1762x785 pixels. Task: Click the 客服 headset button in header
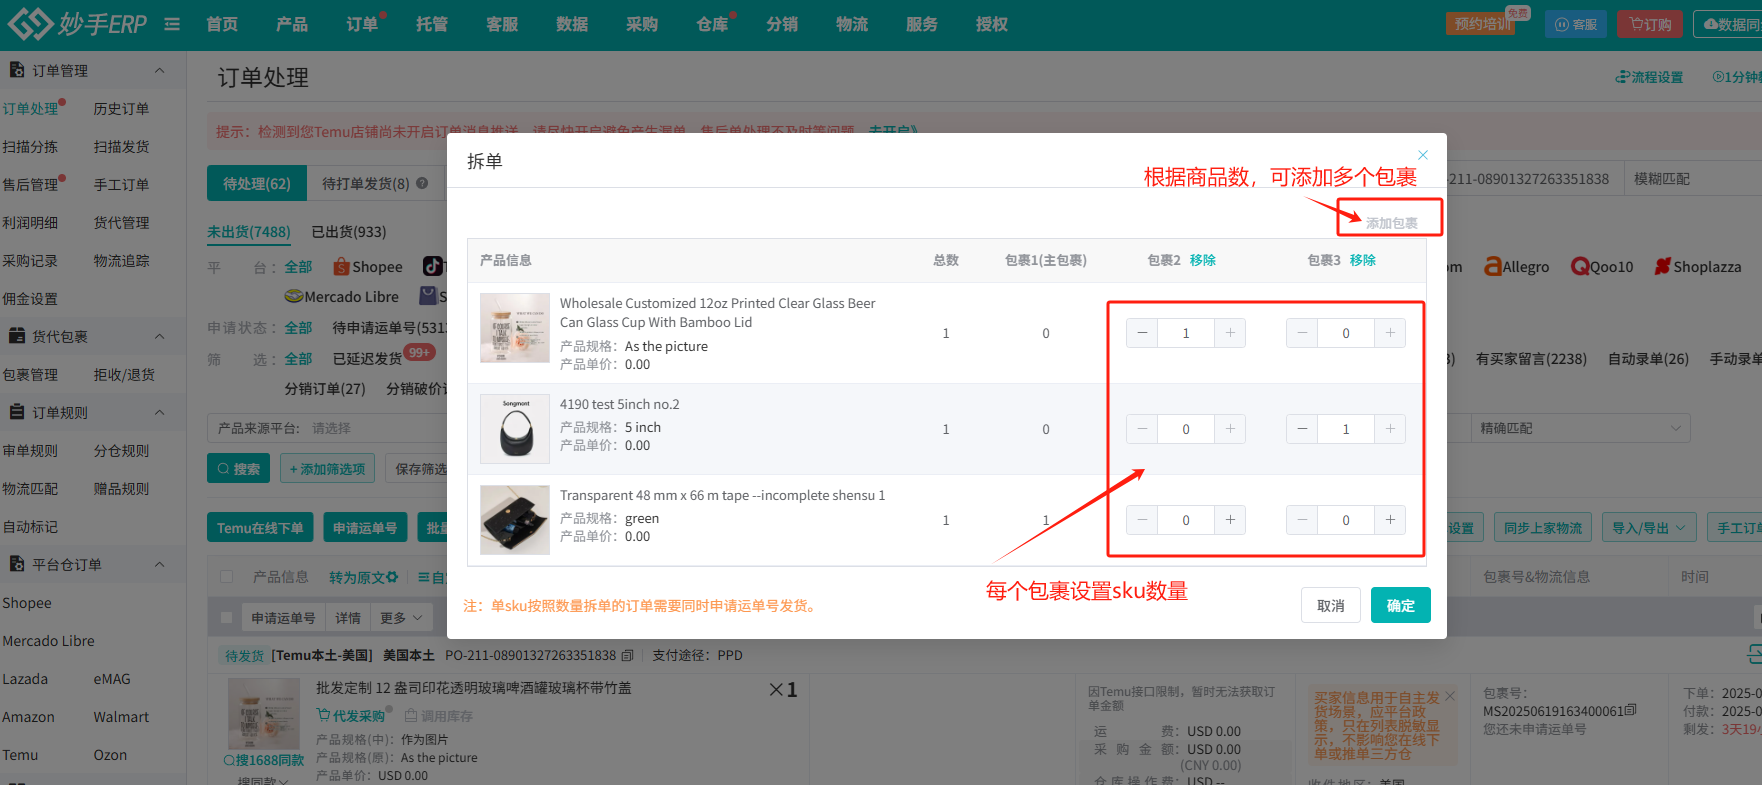click(x=1576, y=24)
